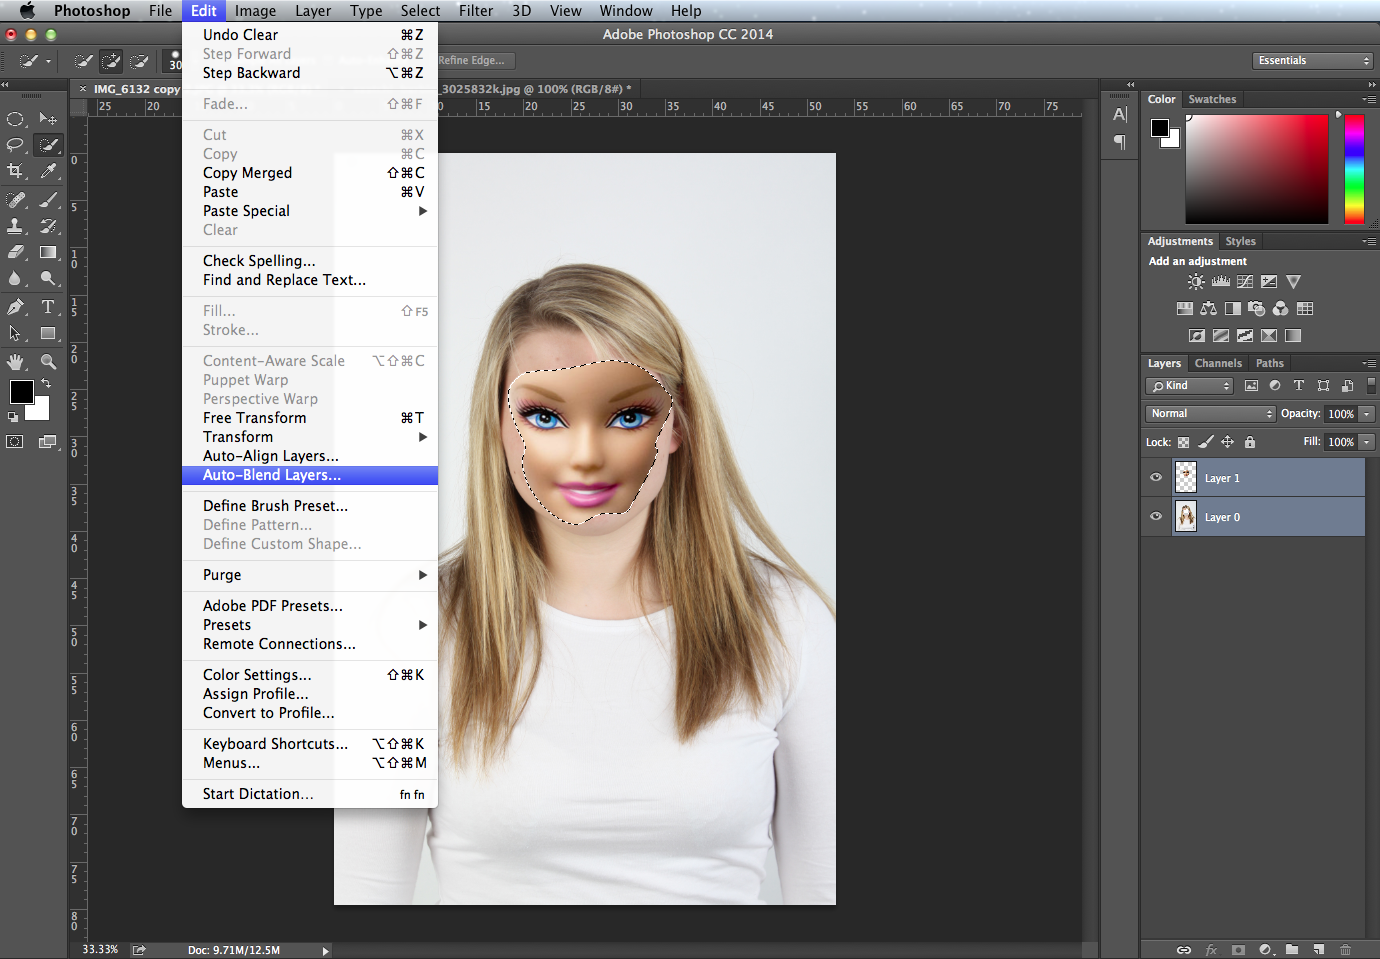Open the layer Opacity slider dropdown

(x=1366, y=414)
